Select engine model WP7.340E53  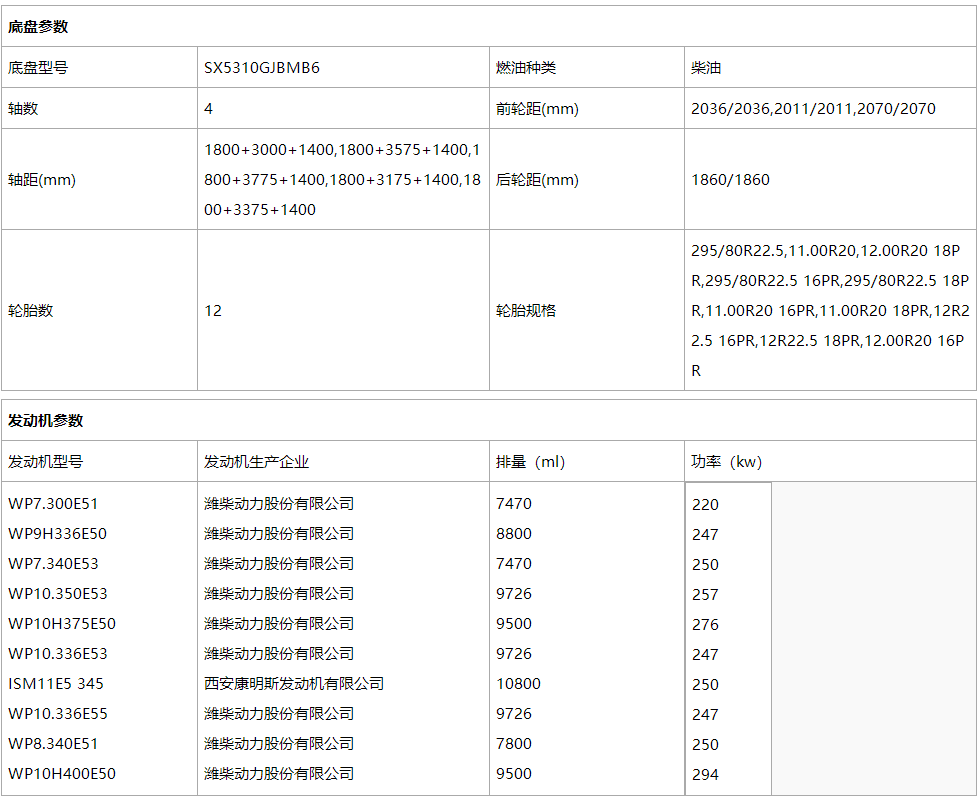(x=53, y=563)
